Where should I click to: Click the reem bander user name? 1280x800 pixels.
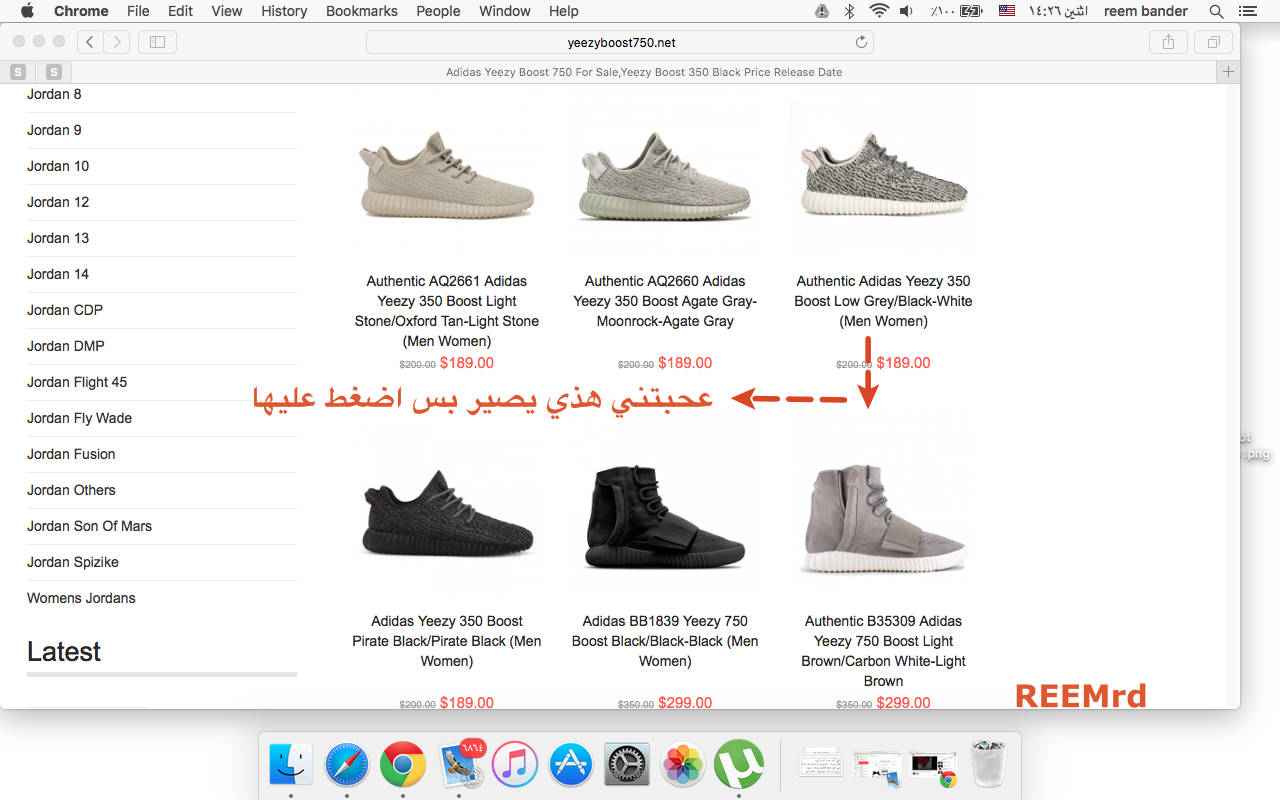(1145, 11)
